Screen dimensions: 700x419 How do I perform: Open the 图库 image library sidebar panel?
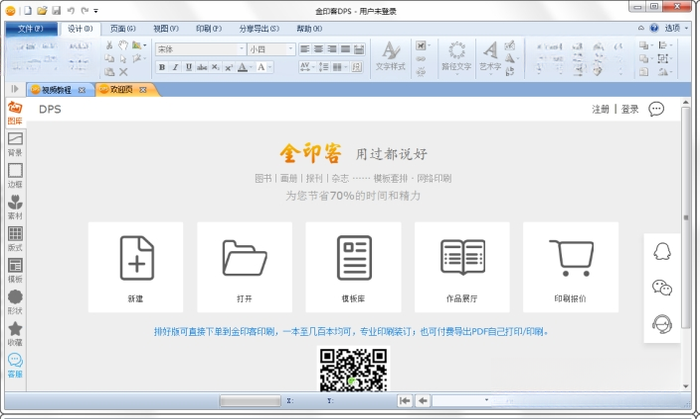tap(15, 113)
